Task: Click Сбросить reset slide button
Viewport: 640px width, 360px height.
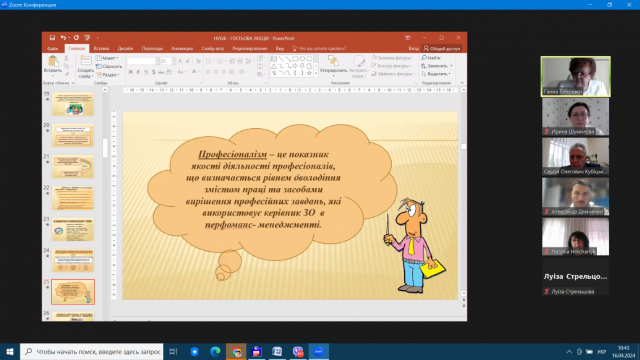Action: 109,67
